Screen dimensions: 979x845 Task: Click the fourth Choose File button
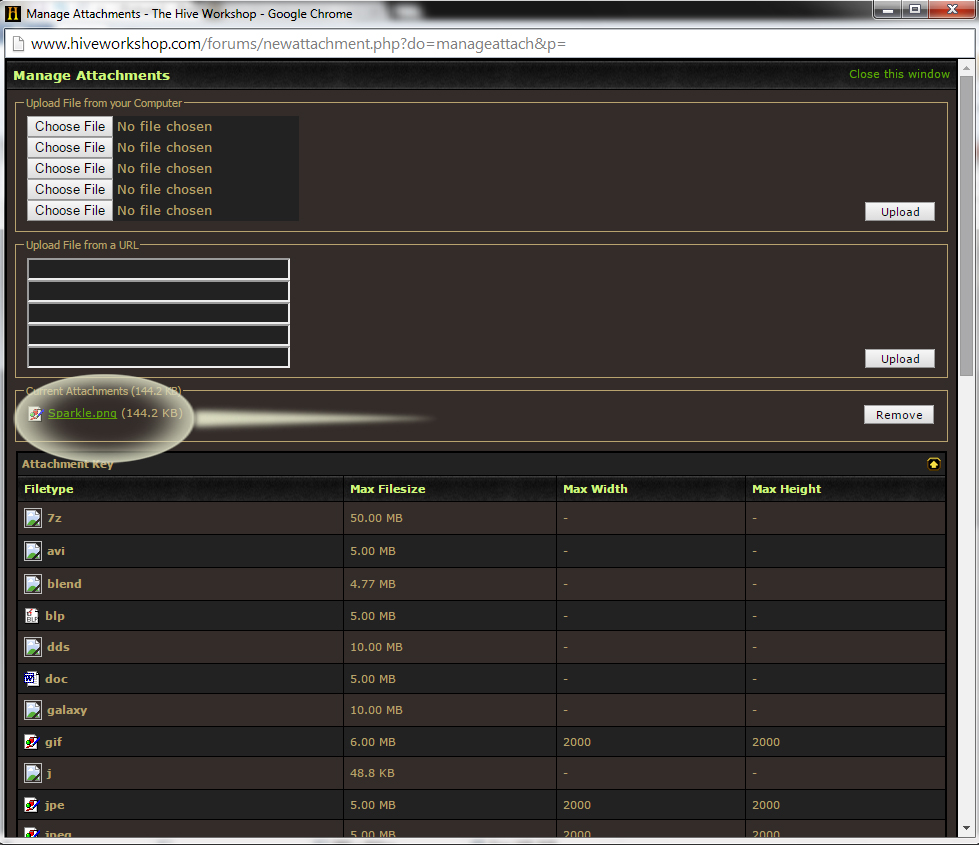(x=70, y=189)
